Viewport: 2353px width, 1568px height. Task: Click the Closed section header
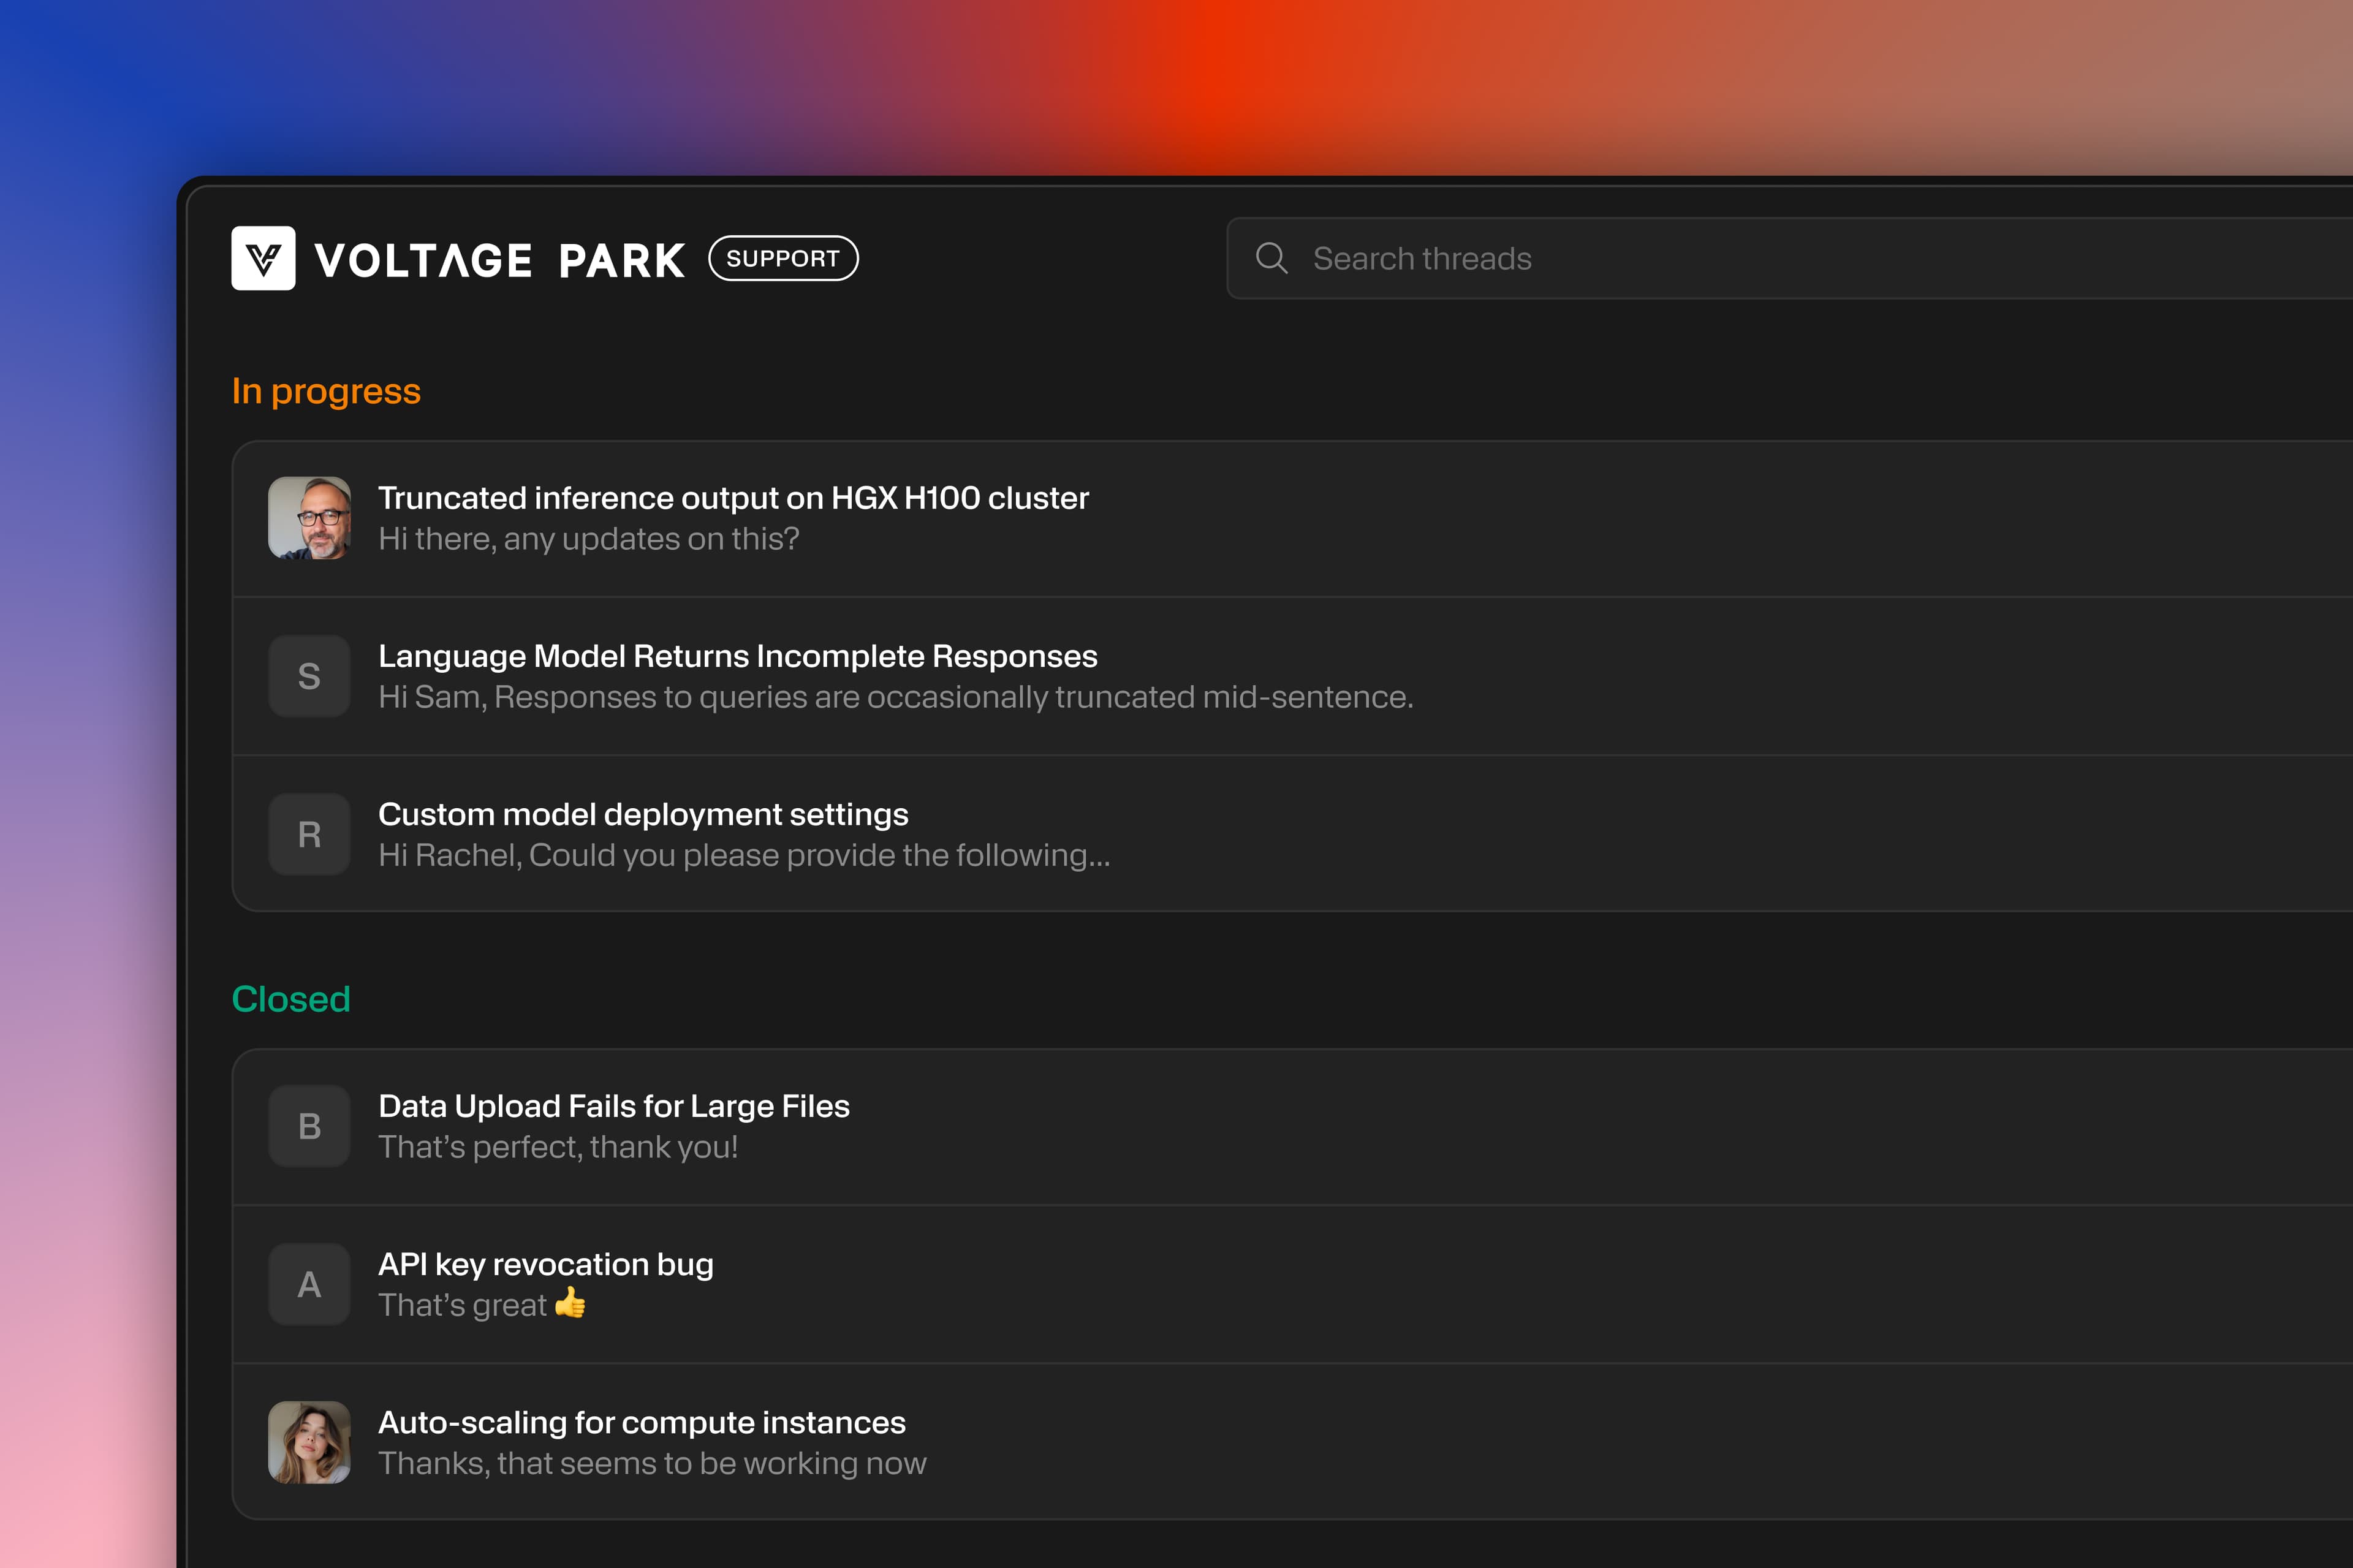point(291,997)
